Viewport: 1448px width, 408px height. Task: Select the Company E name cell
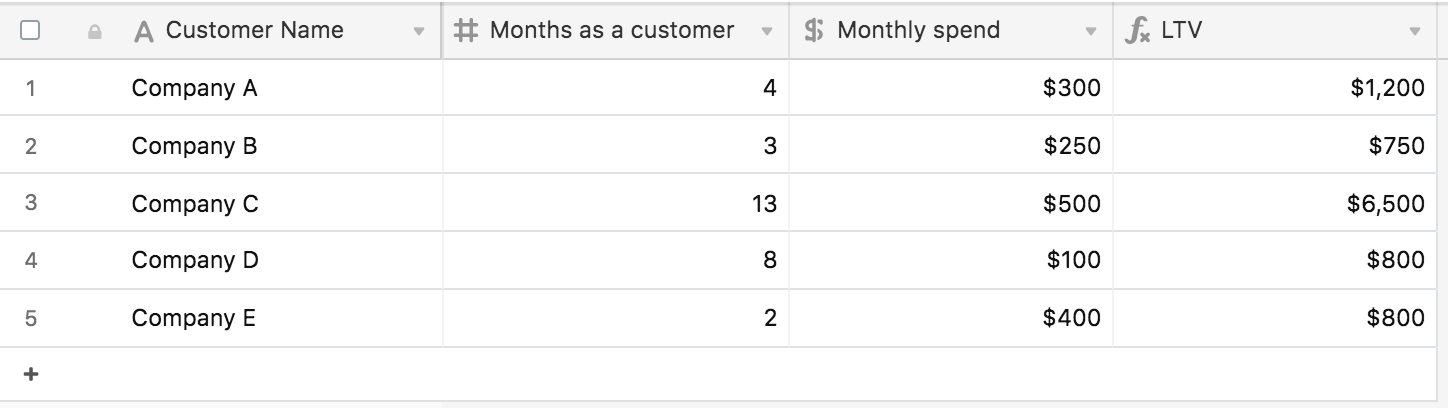[x=193, y=319]
